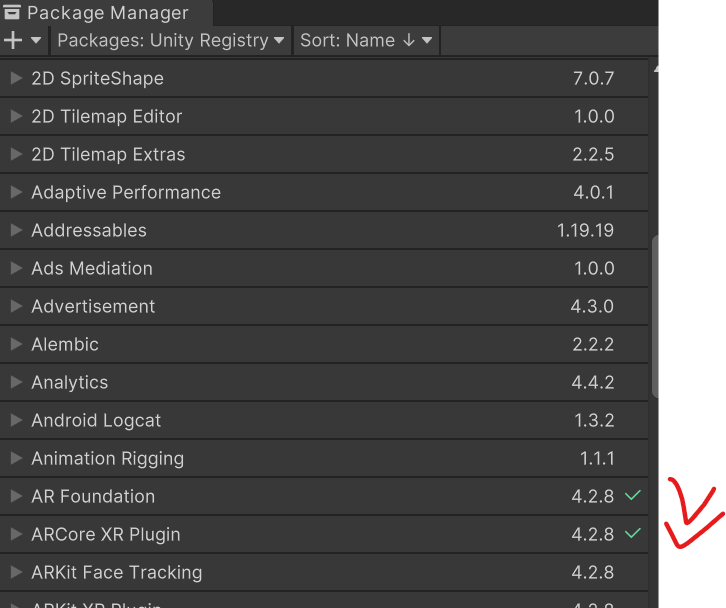This screenshot has width=726, height=608.
Task: Select the Adaptive Performance package
Action: click(324, 192)
